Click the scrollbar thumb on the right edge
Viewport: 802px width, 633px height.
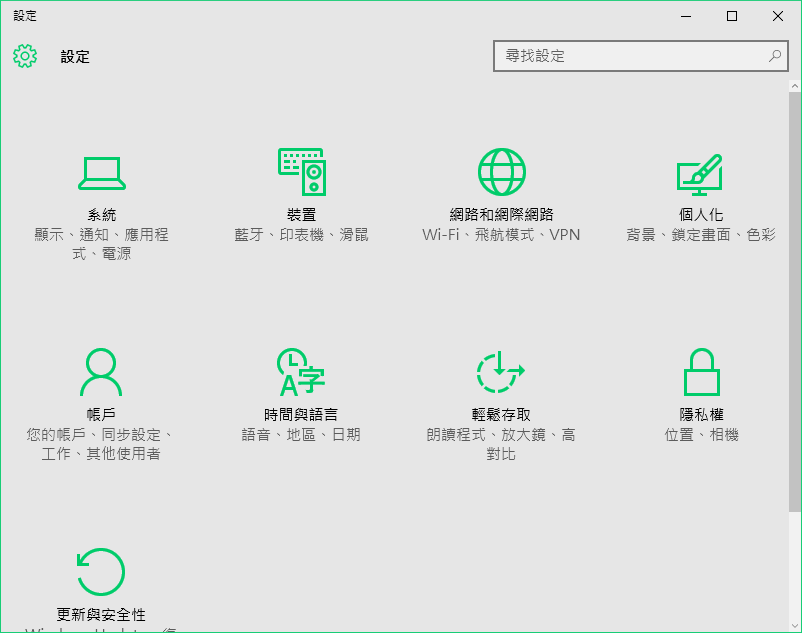(x=795, y=302)
